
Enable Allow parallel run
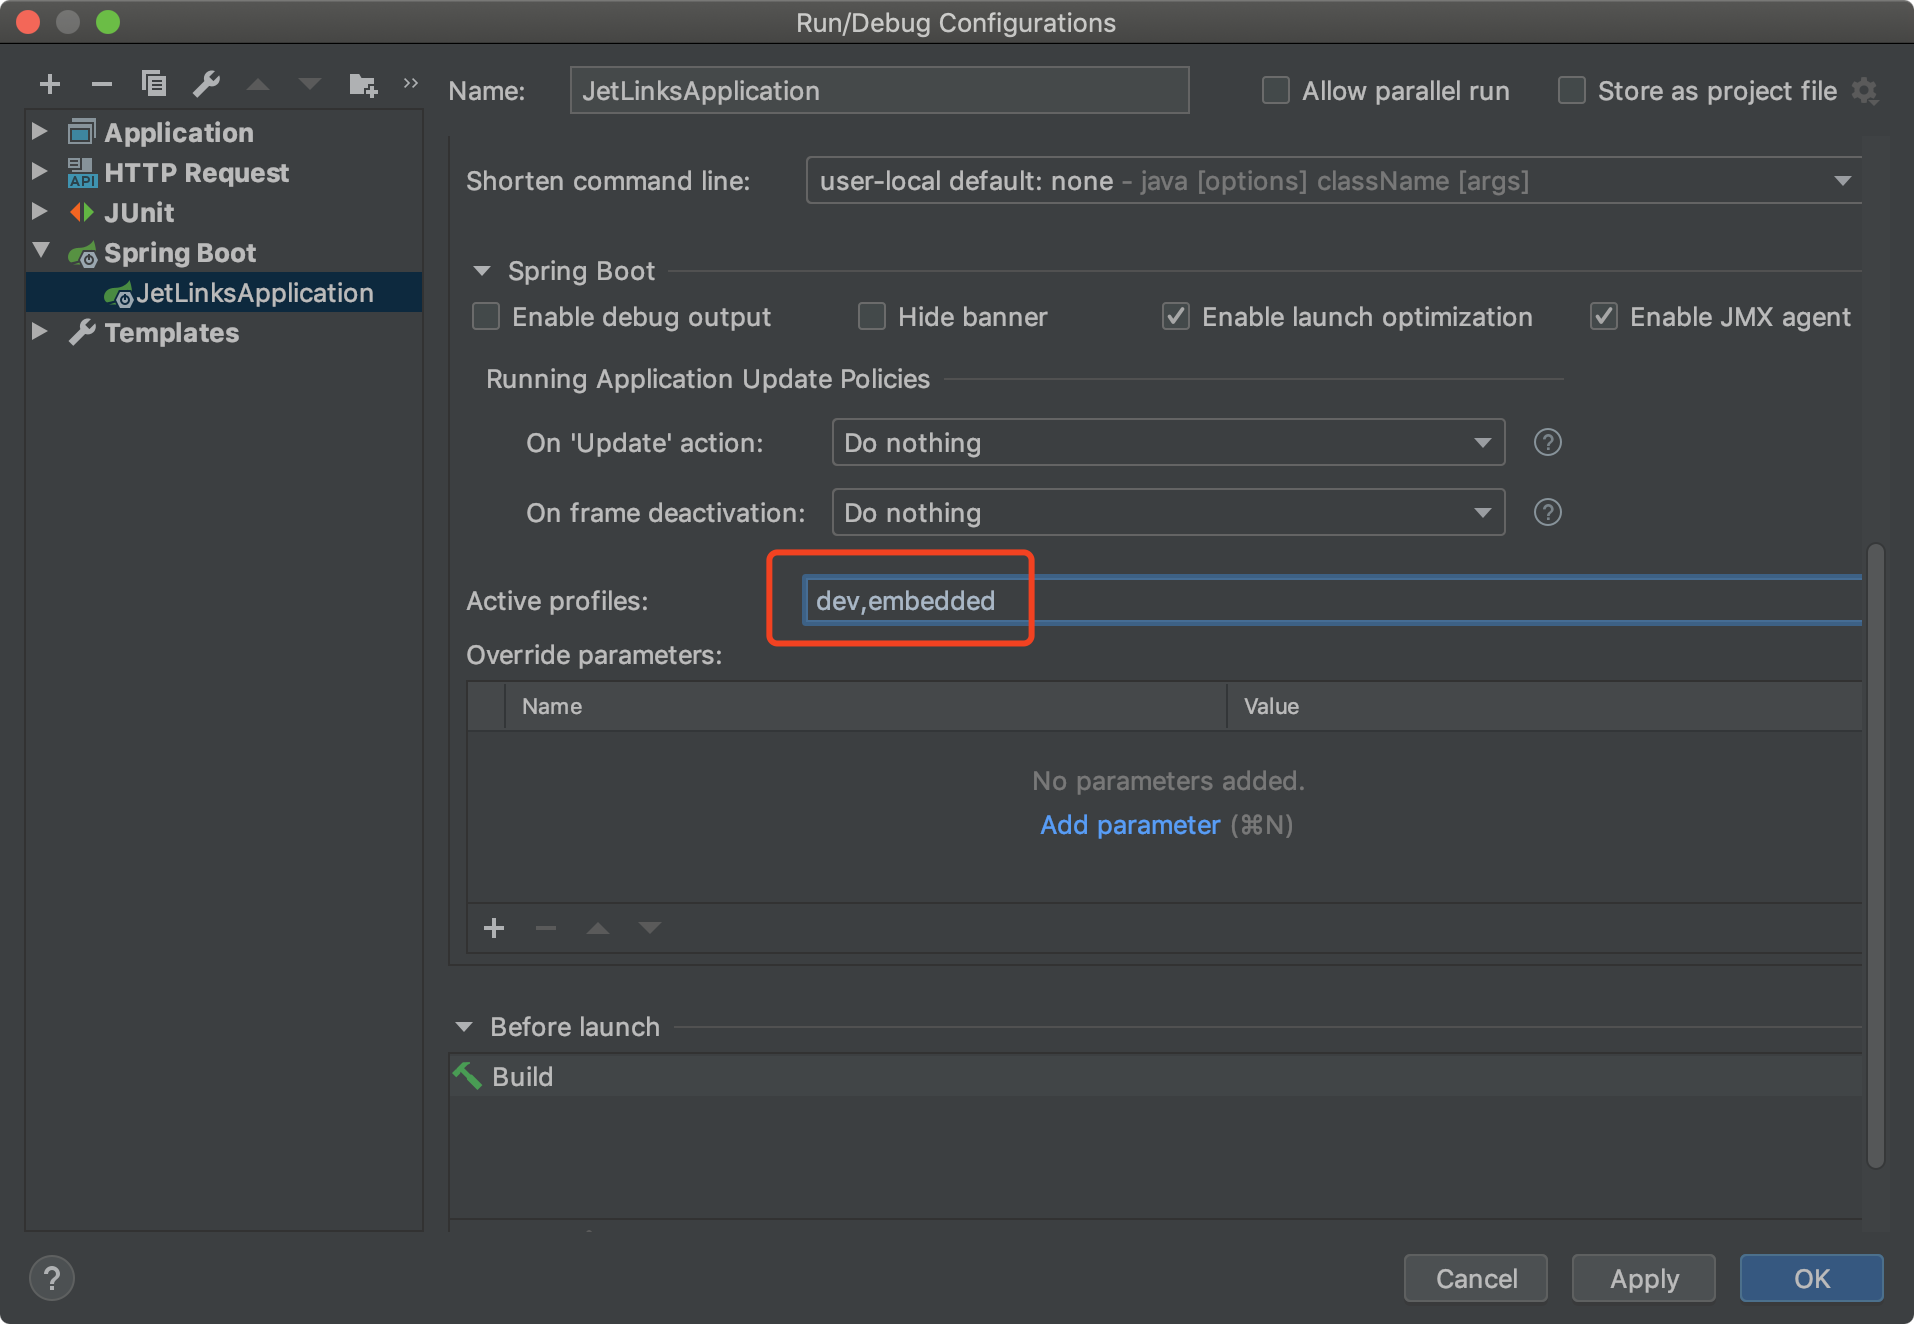coord(1276,91)
